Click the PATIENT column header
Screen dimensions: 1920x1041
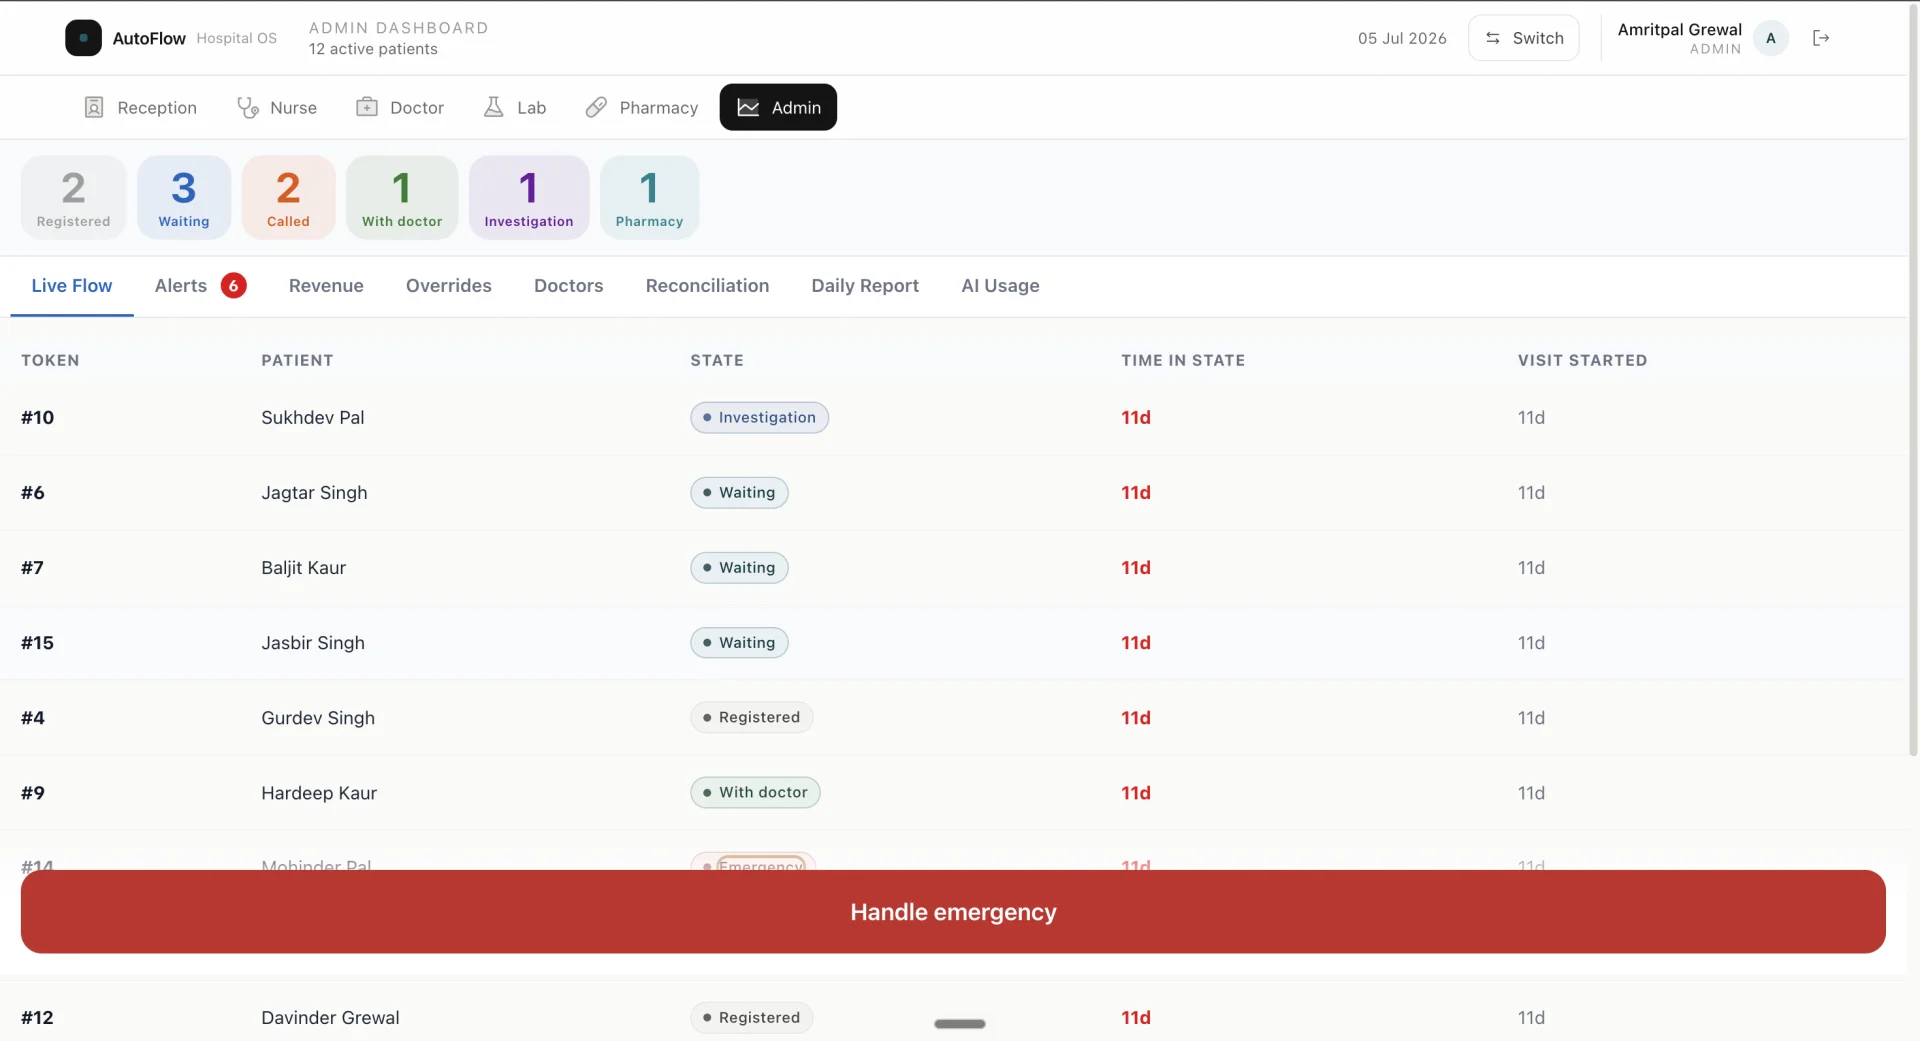(297, 360)
